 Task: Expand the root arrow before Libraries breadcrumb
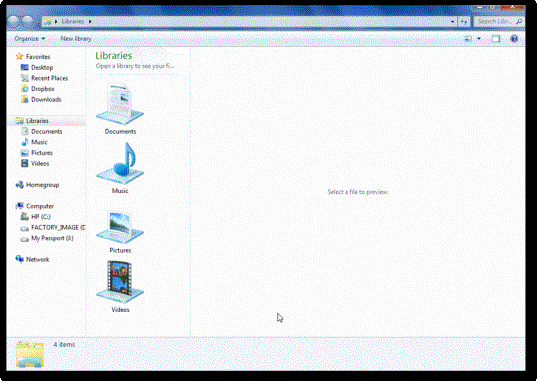tap(56, 21)
